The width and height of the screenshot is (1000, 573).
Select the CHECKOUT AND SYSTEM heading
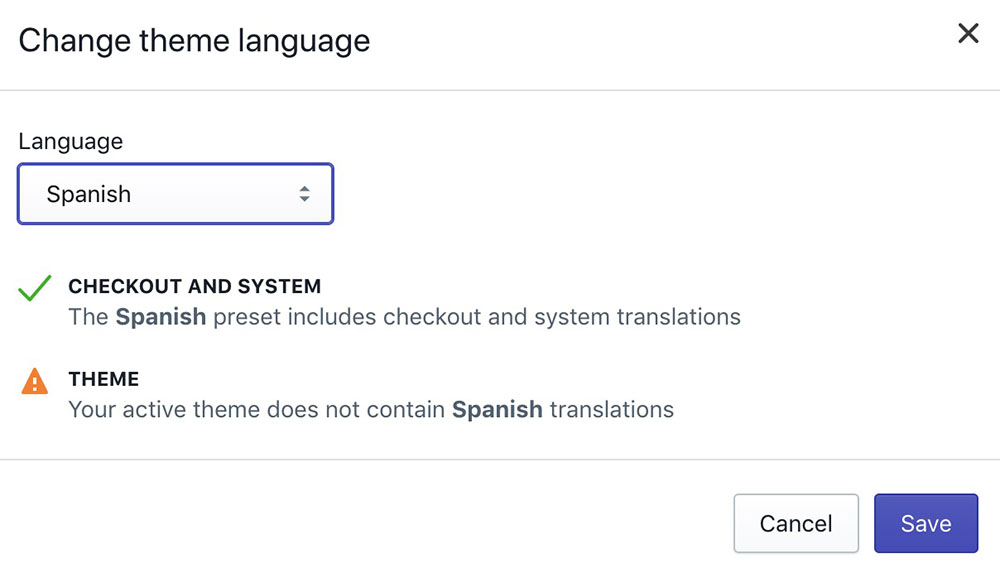[x=195, y=286]
